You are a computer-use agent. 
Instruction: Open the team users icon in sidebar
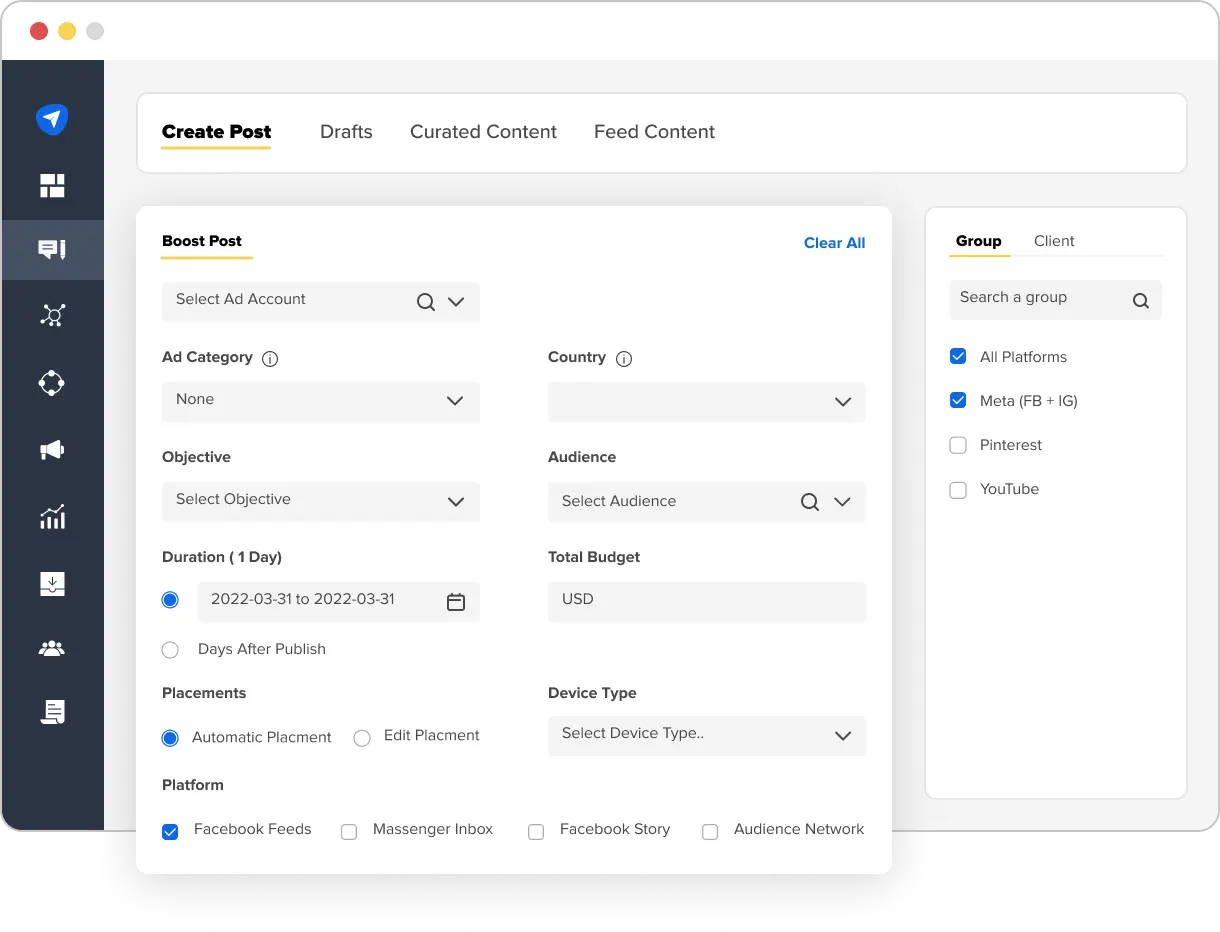pyautogui.click(x=52, y=649)
